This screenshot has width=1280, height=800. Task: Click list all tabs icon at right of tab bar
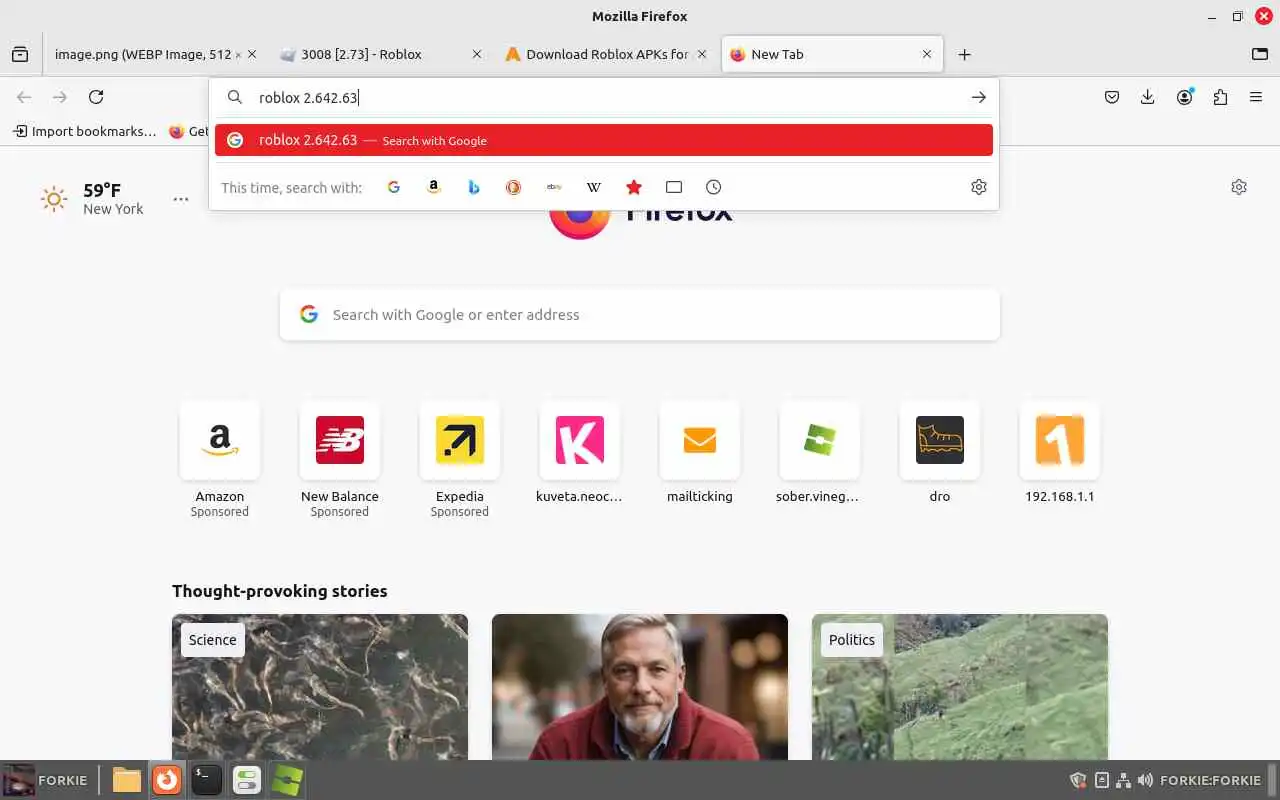(x=1260, y=55)
